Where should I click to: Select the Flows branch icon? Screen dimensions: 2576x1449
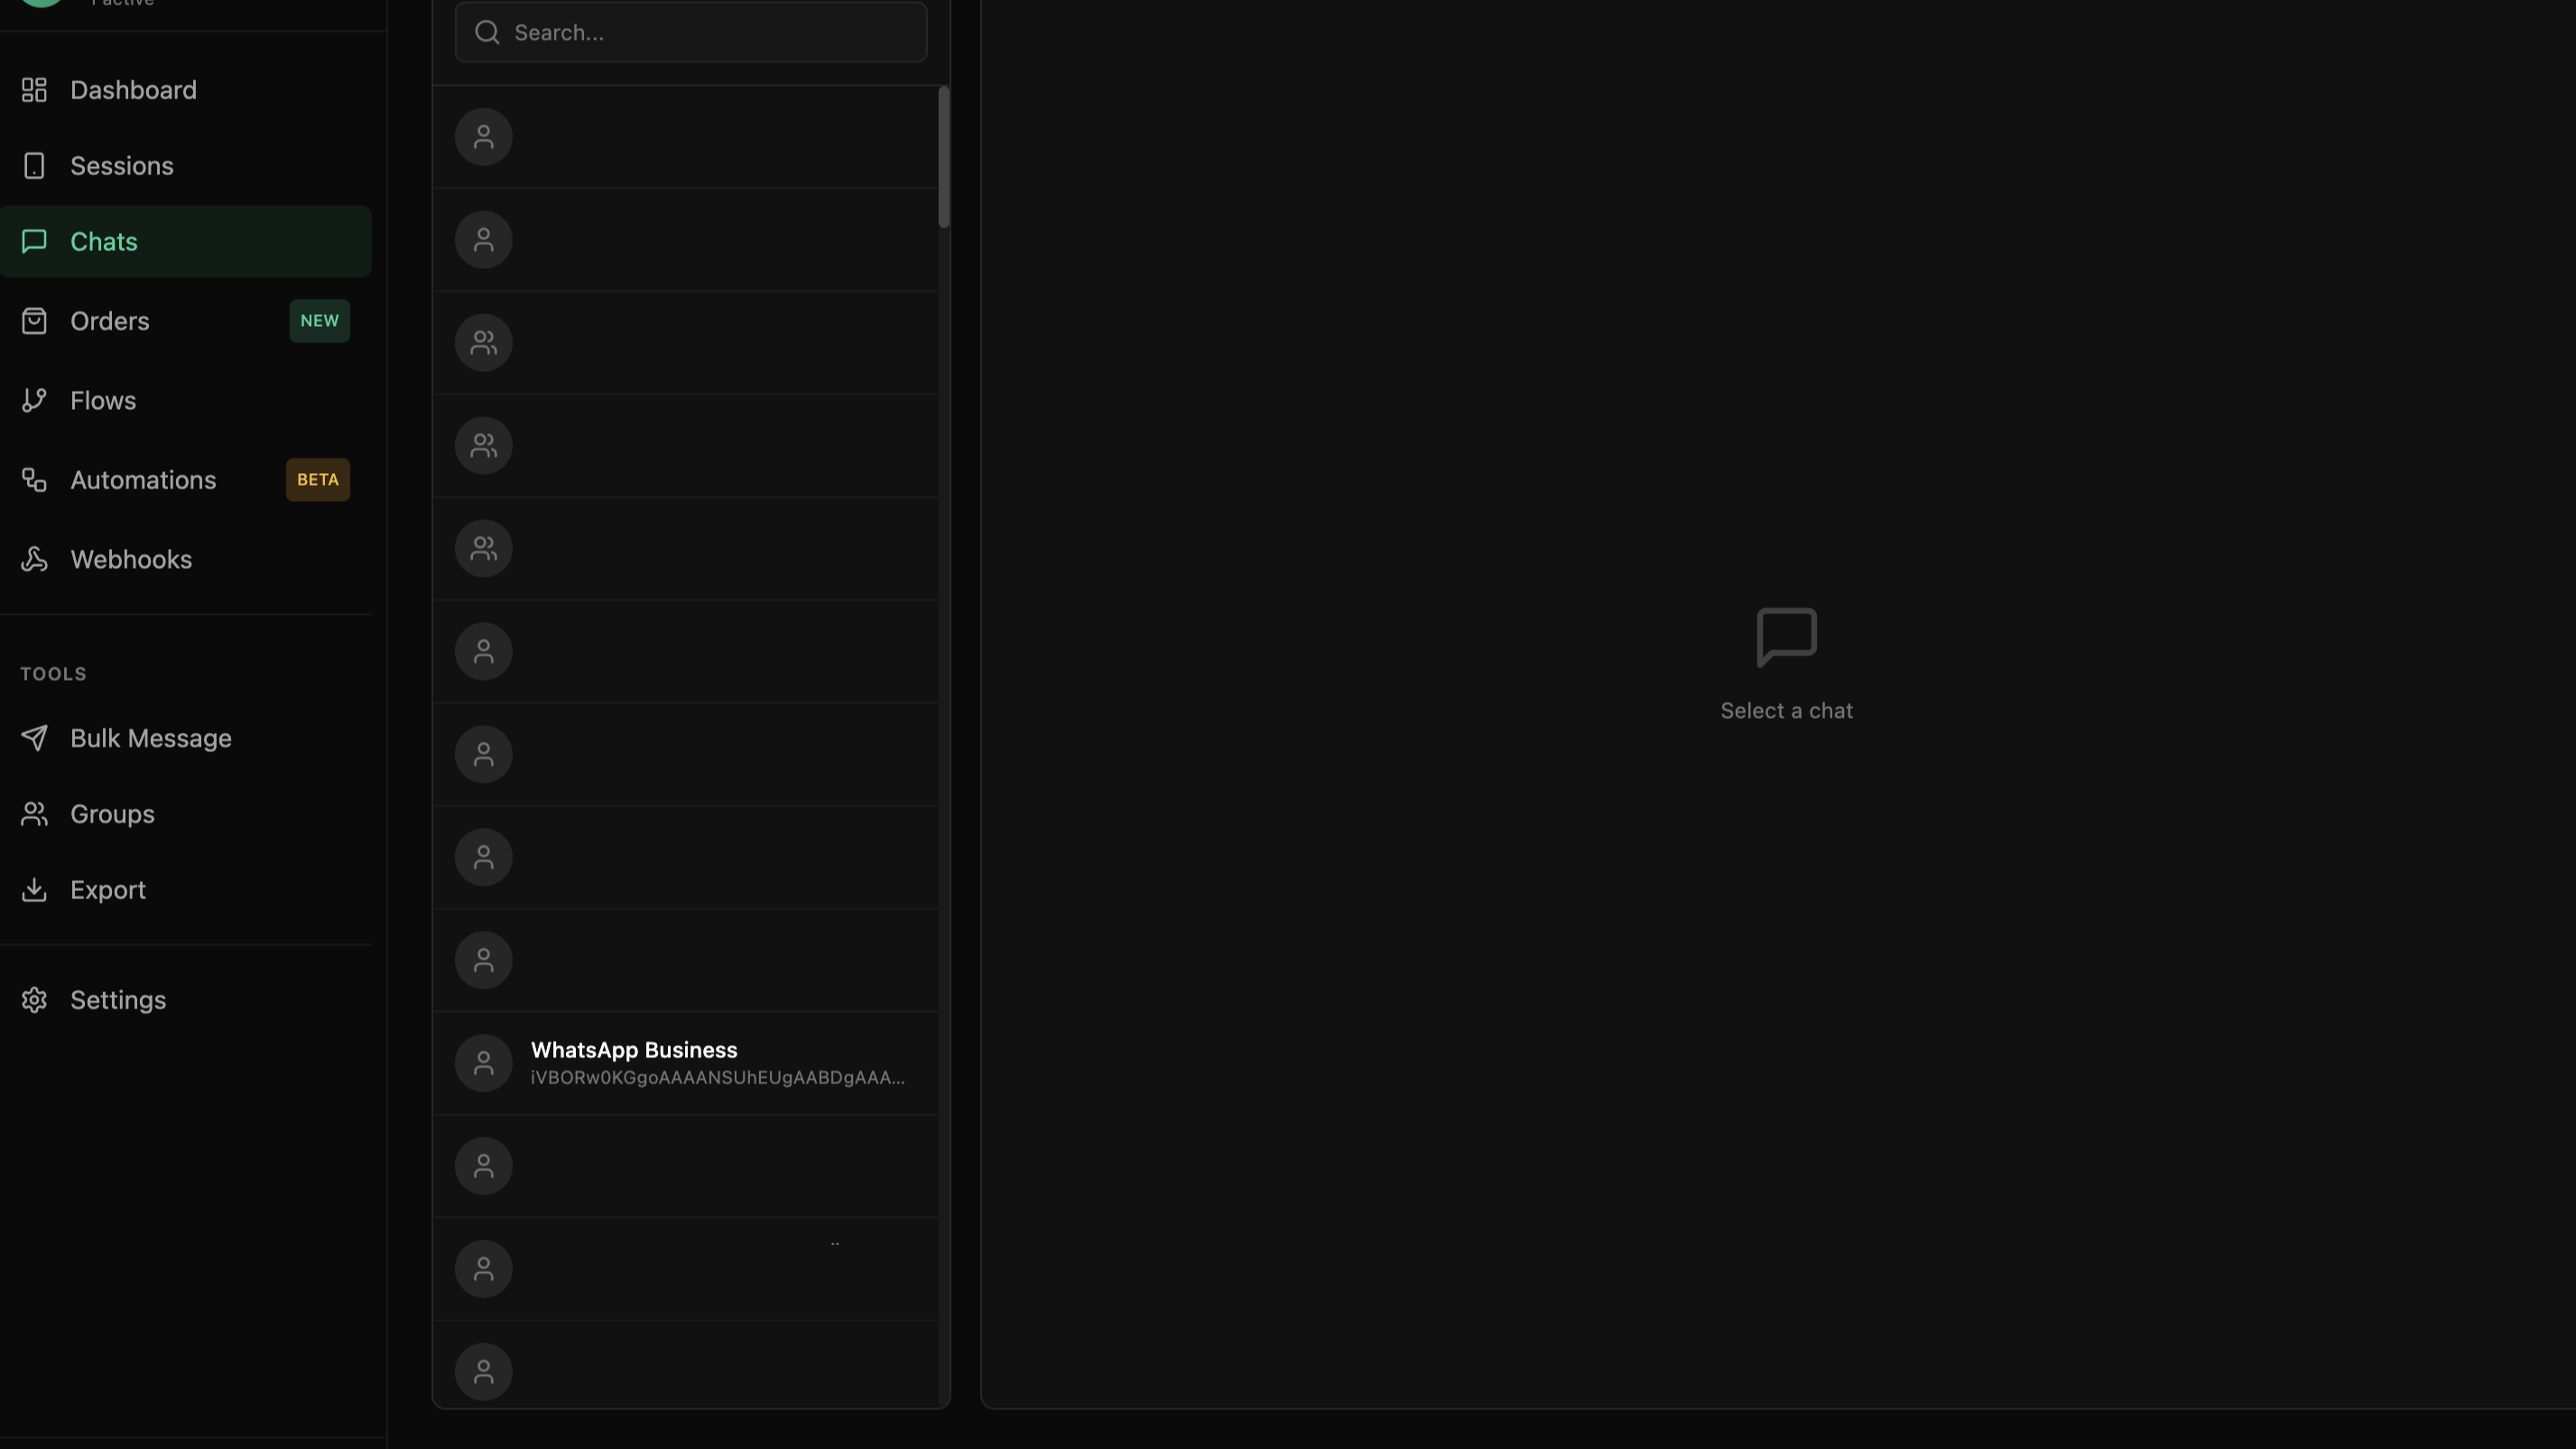tap(34, 399)
